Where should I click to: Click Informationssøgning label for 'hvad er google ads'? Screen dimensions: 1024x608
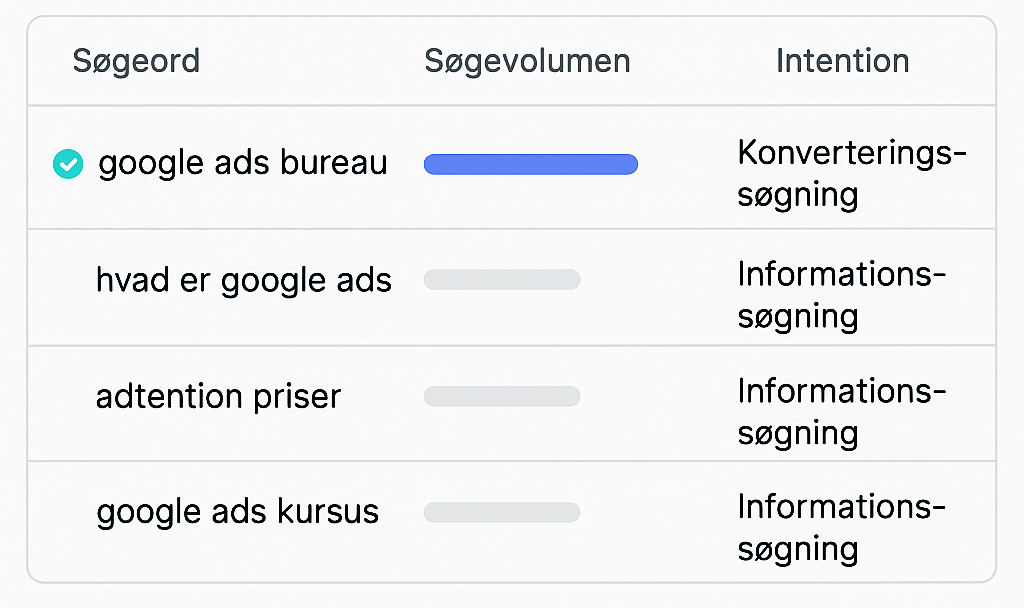tap(840, 295)
